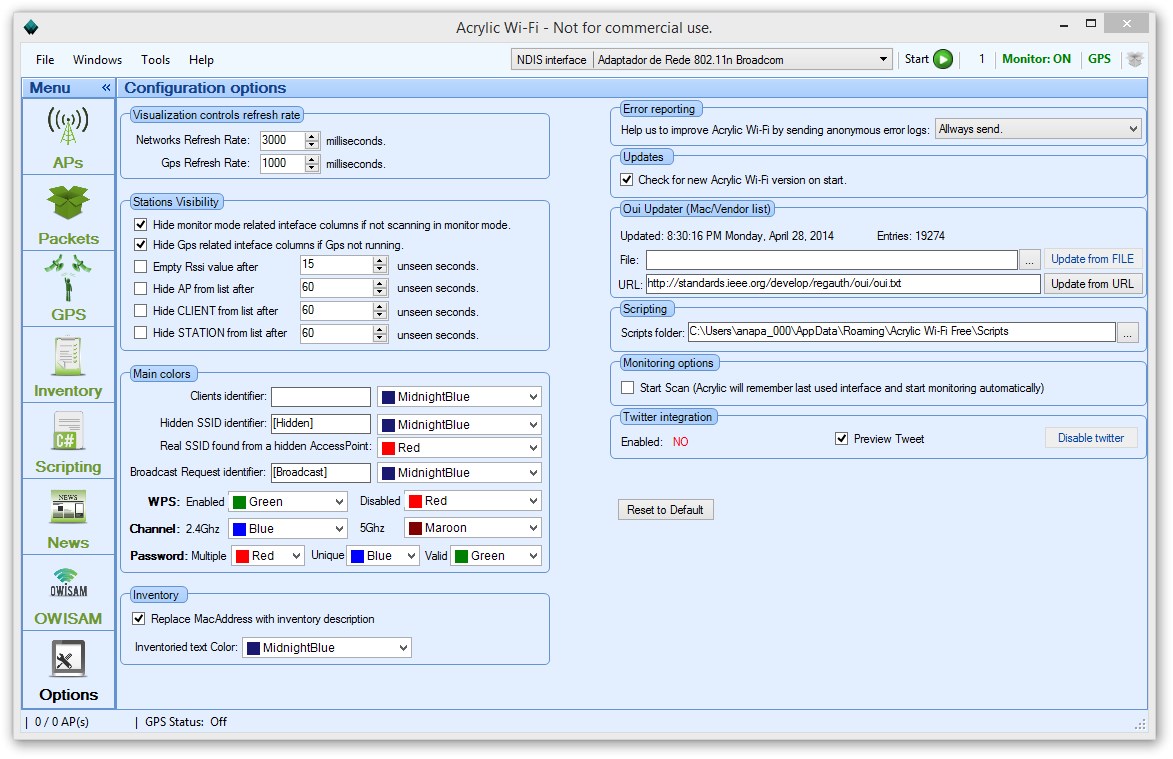Toggle the Preview Tweet checkbox
Viewport: 1173px width, 759px height.
coord(842,438)
